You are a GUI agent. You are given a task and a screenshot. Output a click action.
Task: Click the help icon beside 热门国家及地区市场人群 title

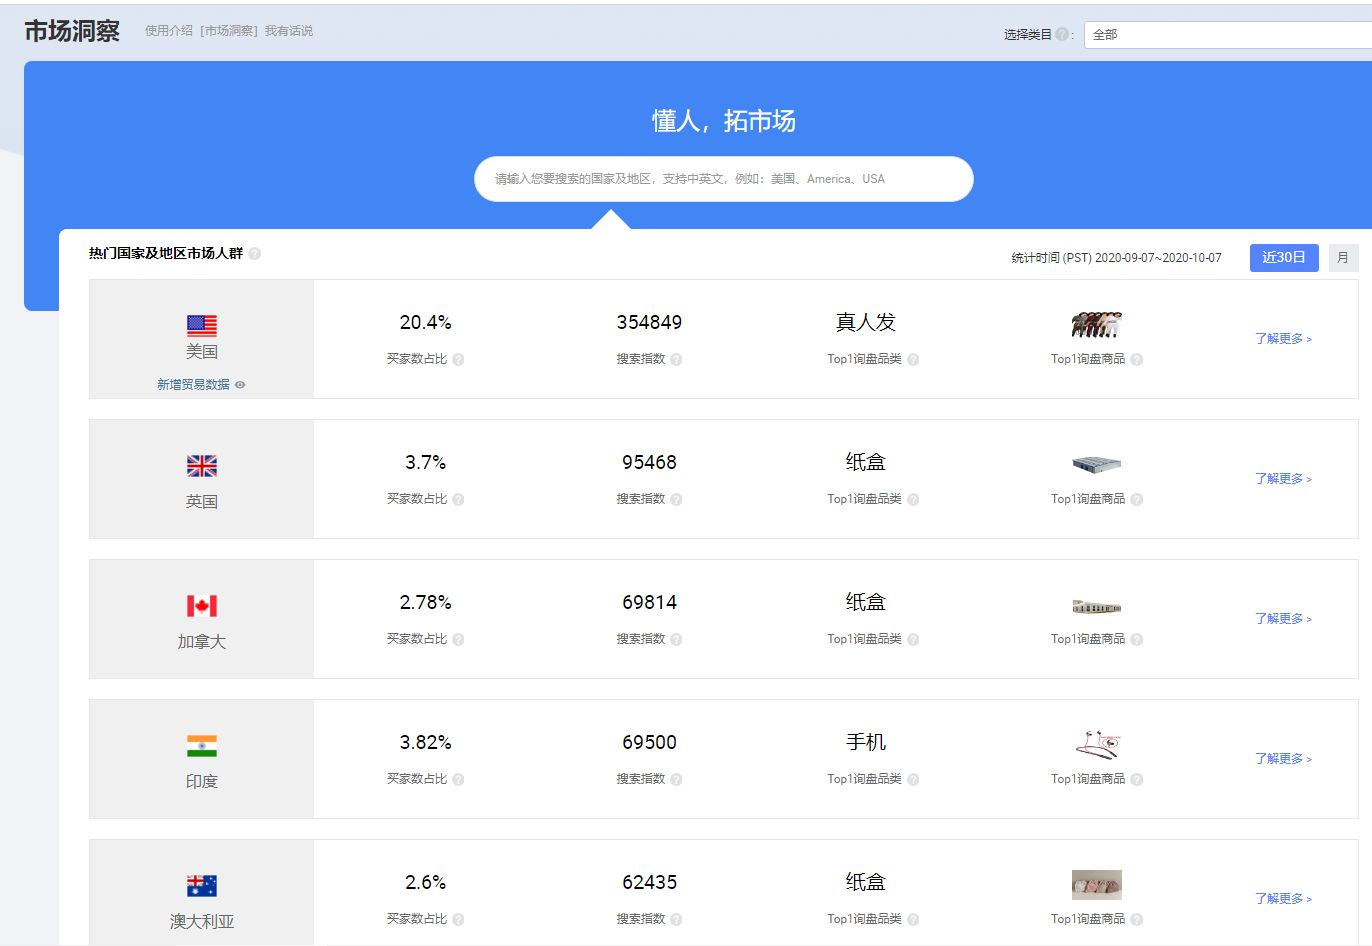255,253
